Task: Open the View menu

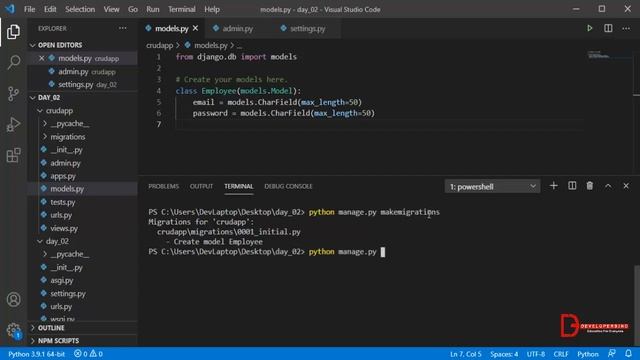Action: click(111, 9)
